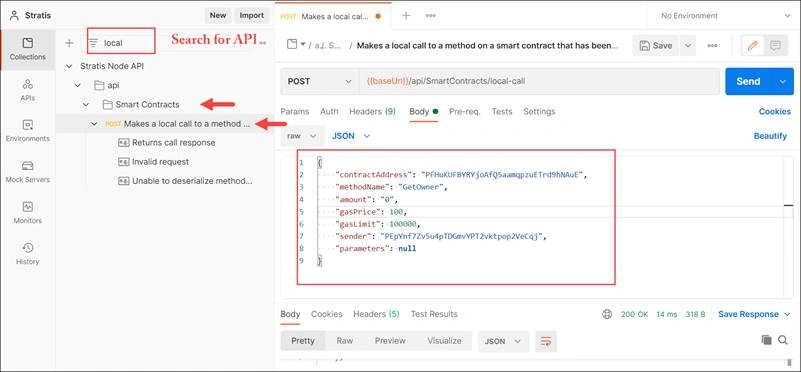The width and height of the screenshot is (801, 372).
Task: Toggle line wrap icon in response toolbar
Action: 546,341
